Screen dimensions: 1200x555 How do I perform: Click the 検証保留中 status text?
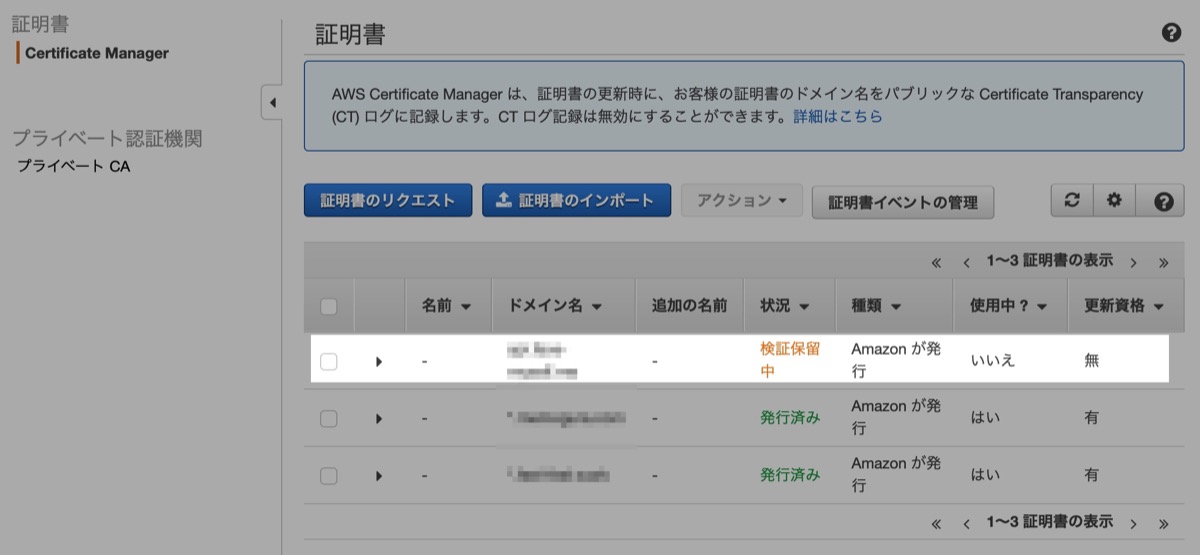[790, 360]
